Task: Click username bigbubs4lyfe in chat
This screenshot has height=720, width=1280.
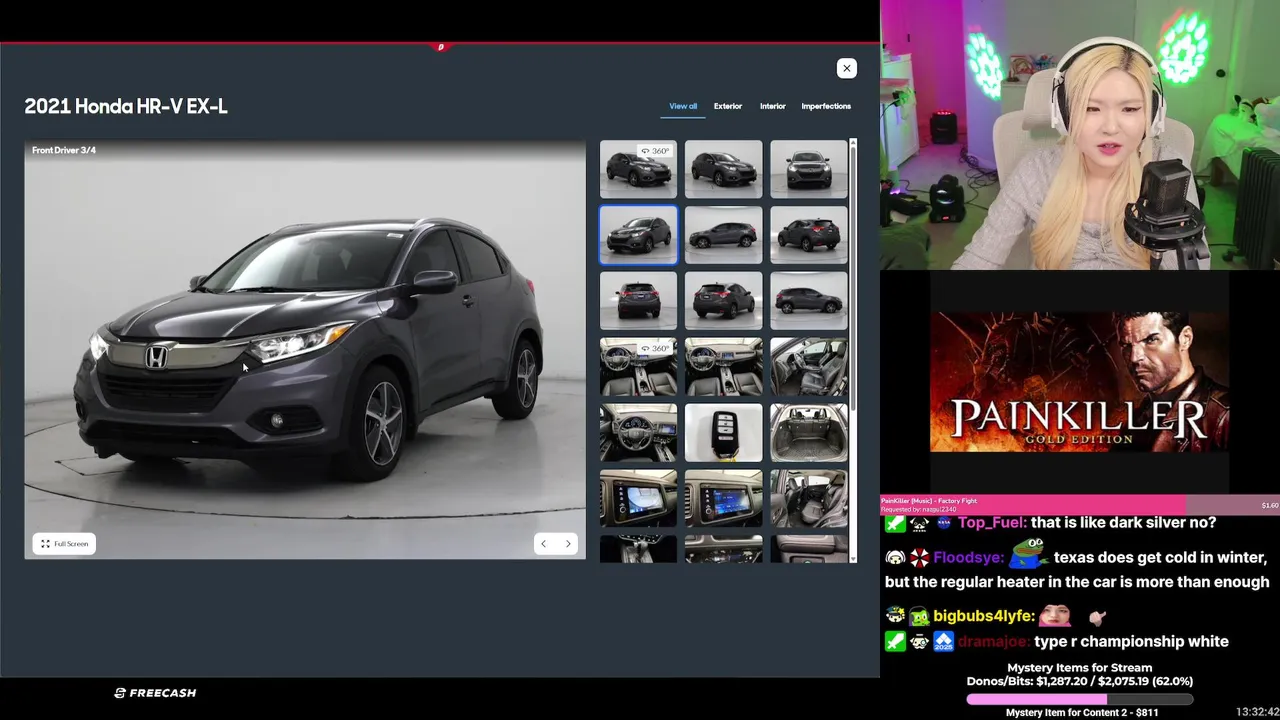Action: (x=984, y=616)
